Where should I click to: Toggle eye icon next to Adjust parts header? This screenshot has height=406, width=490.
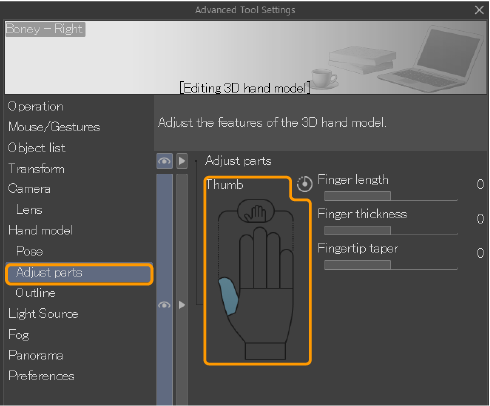[x=164, y=161]
